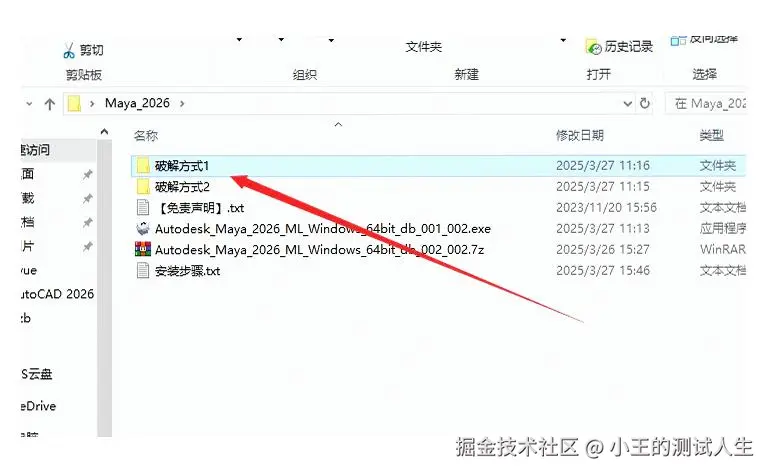Expand chevron before Maya_2026 breadcrumb
The image size is (768, 473).
point(92,103)
